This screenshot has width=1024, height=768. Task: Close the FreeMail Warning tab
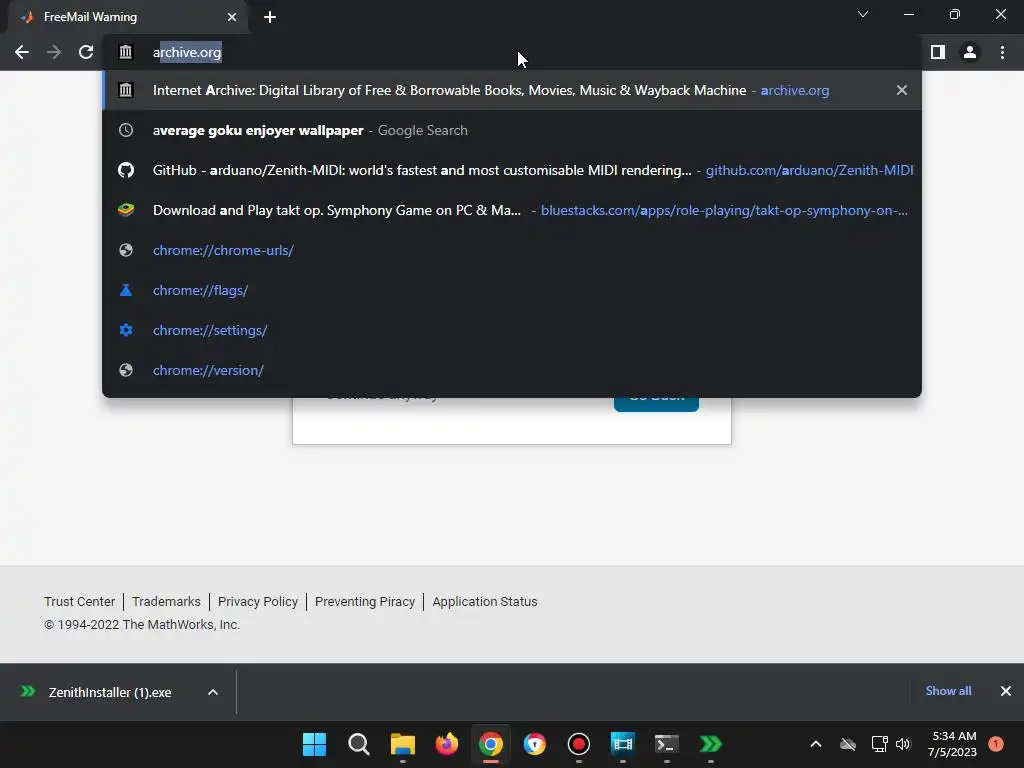232,17
